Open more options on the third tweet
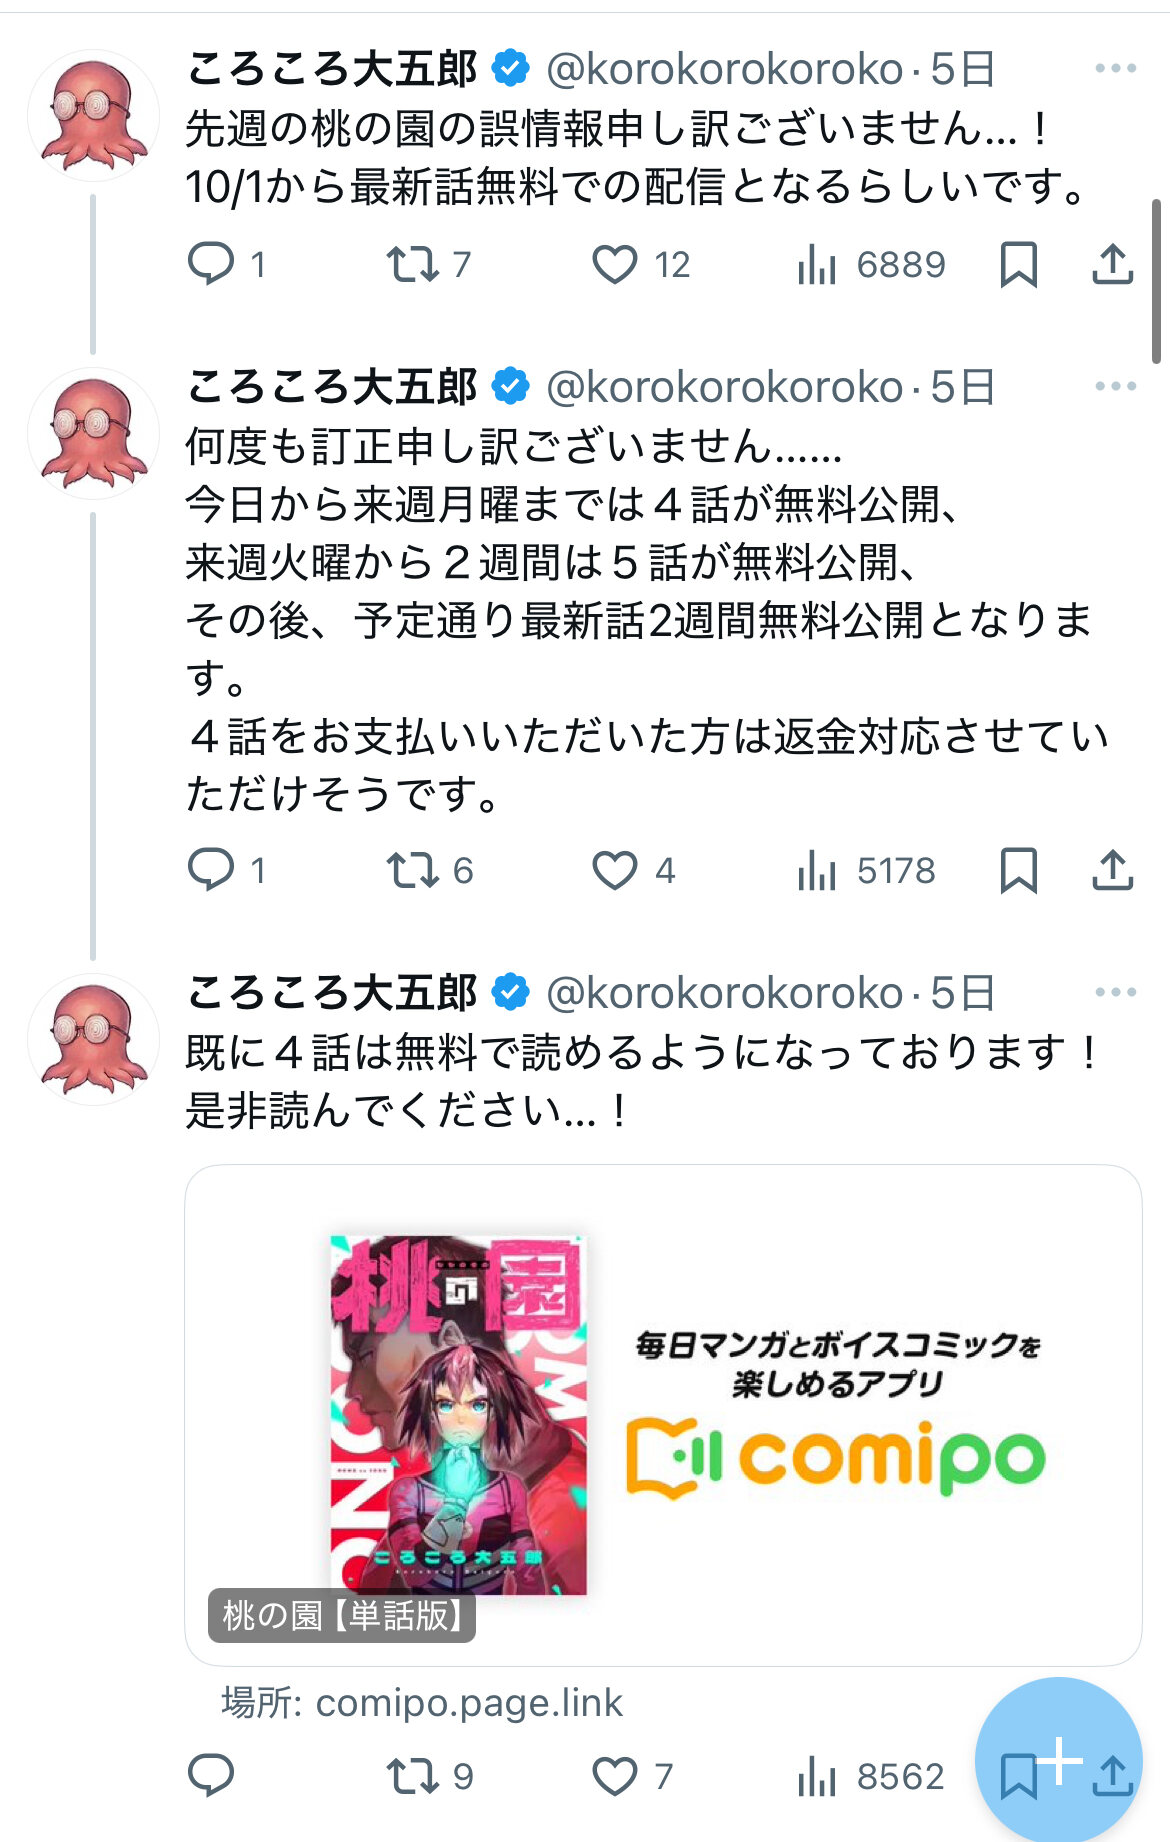1170x1842 pixels. [1115, 993]
